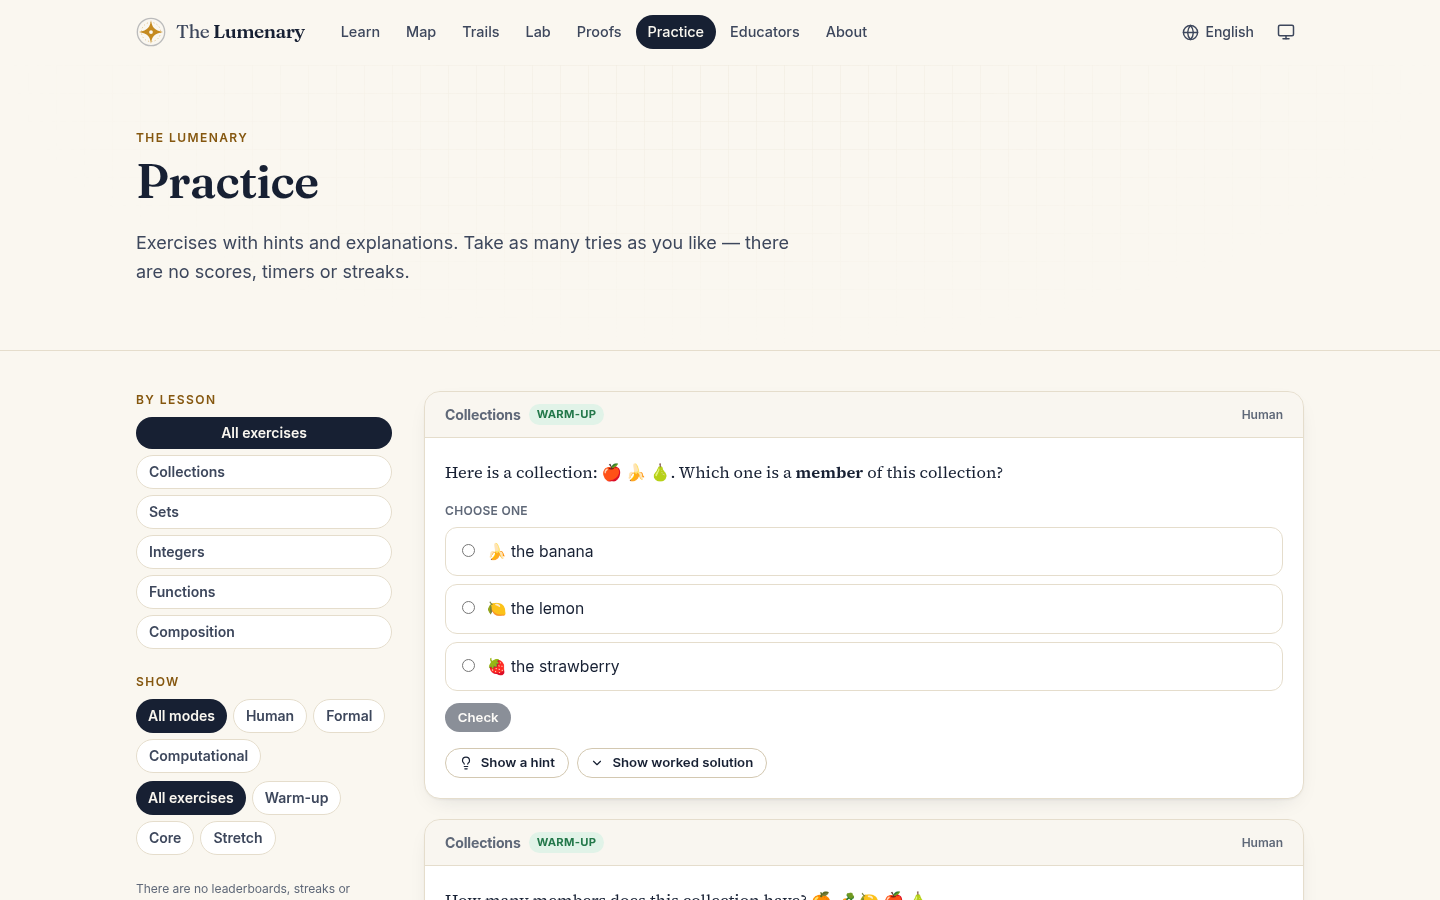
Task: Show only Stretch exercises
Action: pyautogui.click(x=238, y=838)
